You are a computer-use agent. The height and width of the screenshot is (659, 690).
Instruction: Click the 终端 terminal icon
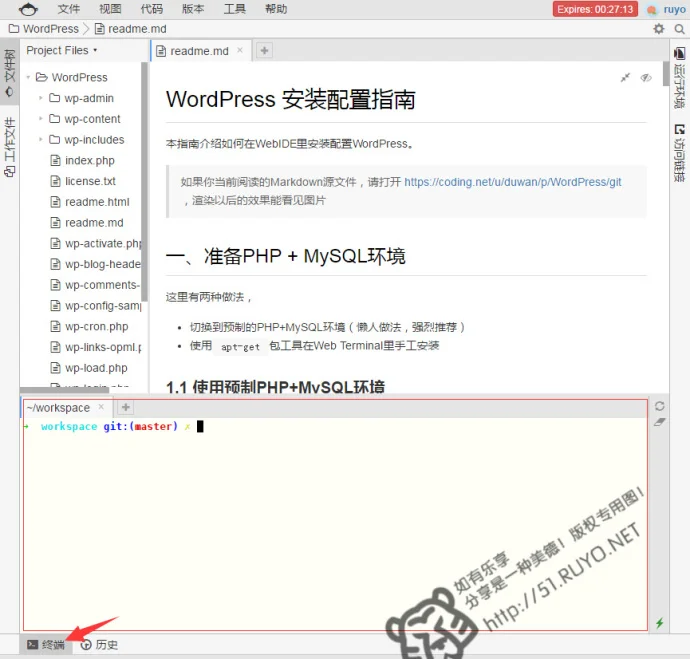32,645
